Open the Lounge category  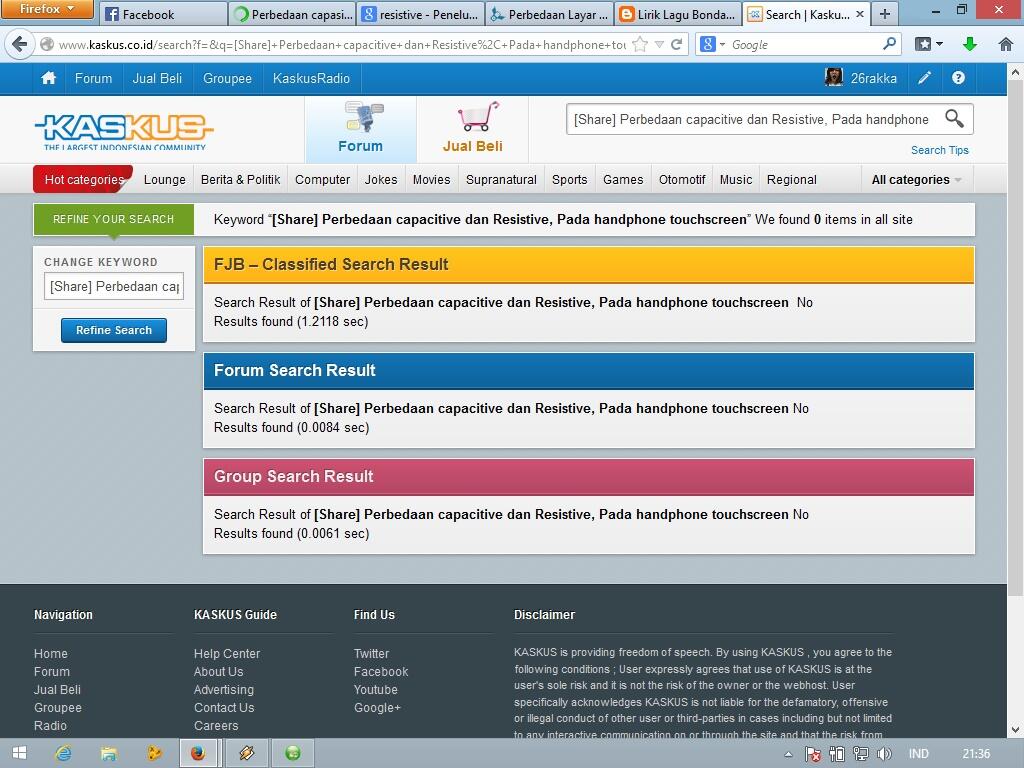pos(165,180)
